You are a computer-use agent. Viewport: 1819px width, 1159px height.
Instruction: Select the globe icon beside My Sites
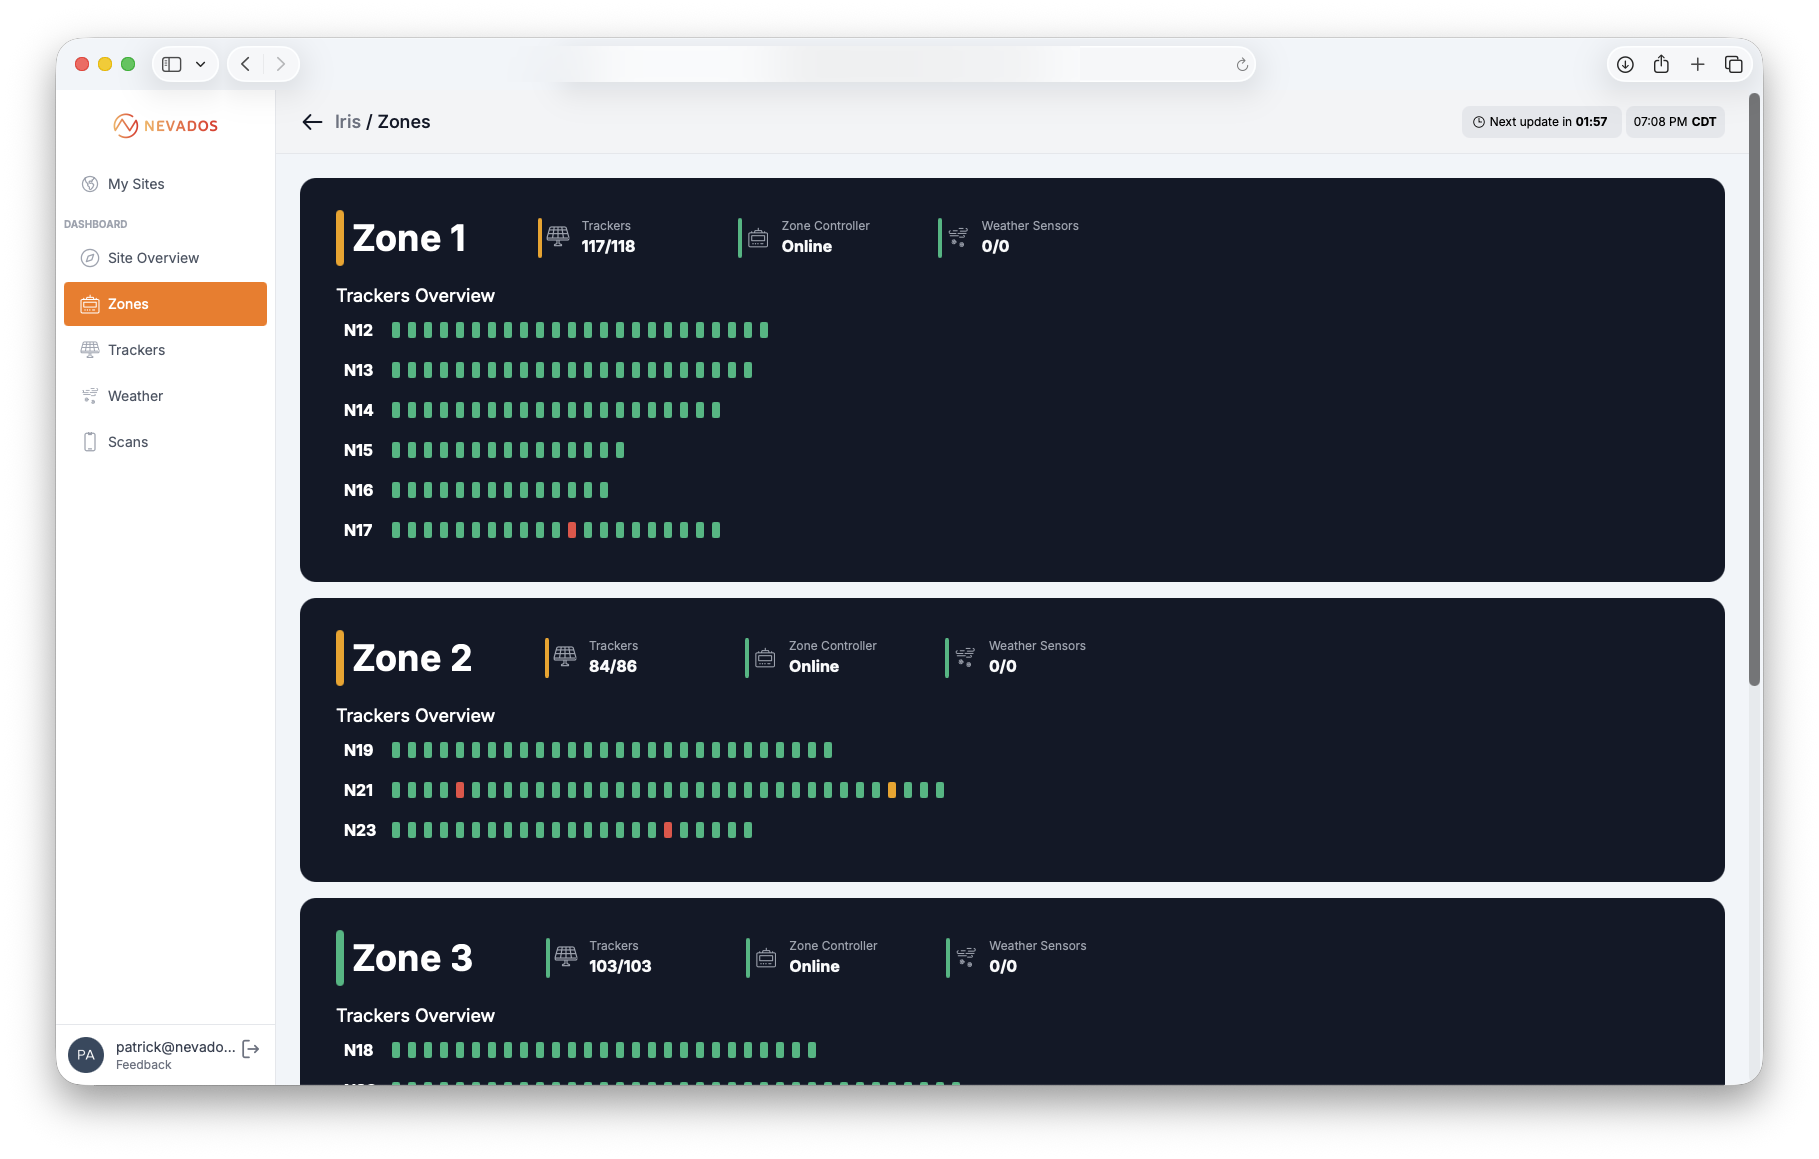[x=90, y=184]
